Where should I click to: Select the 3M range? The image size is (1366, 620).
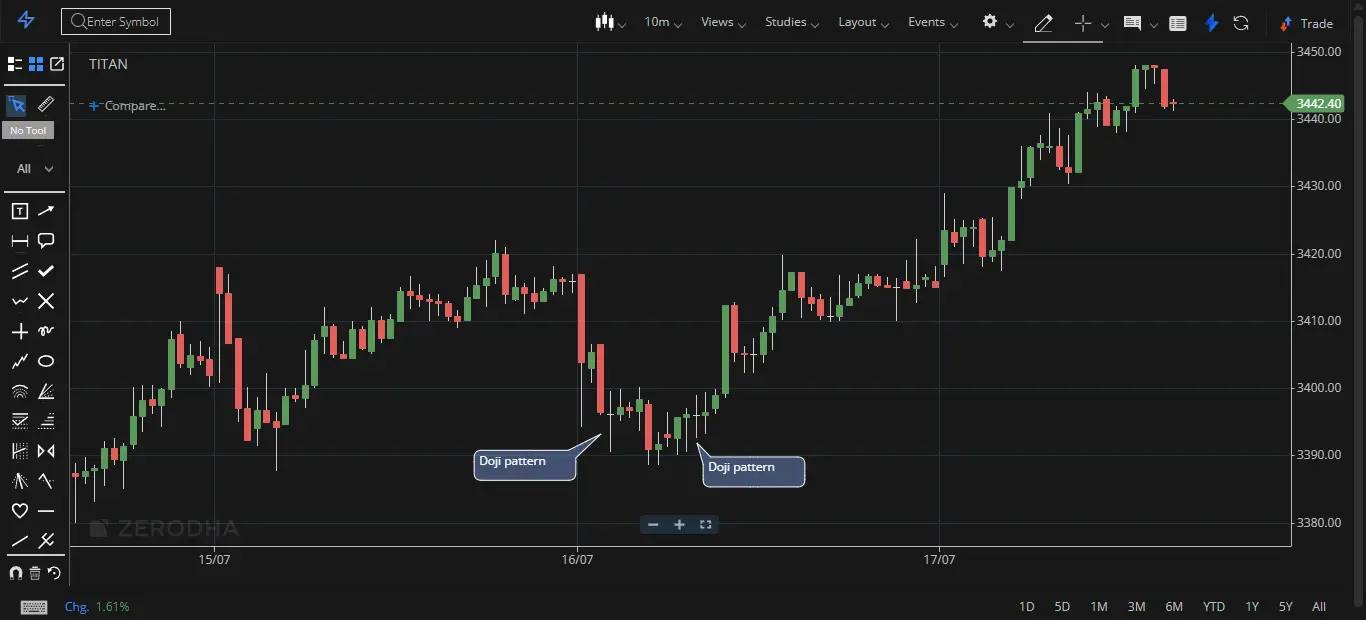1136,607
